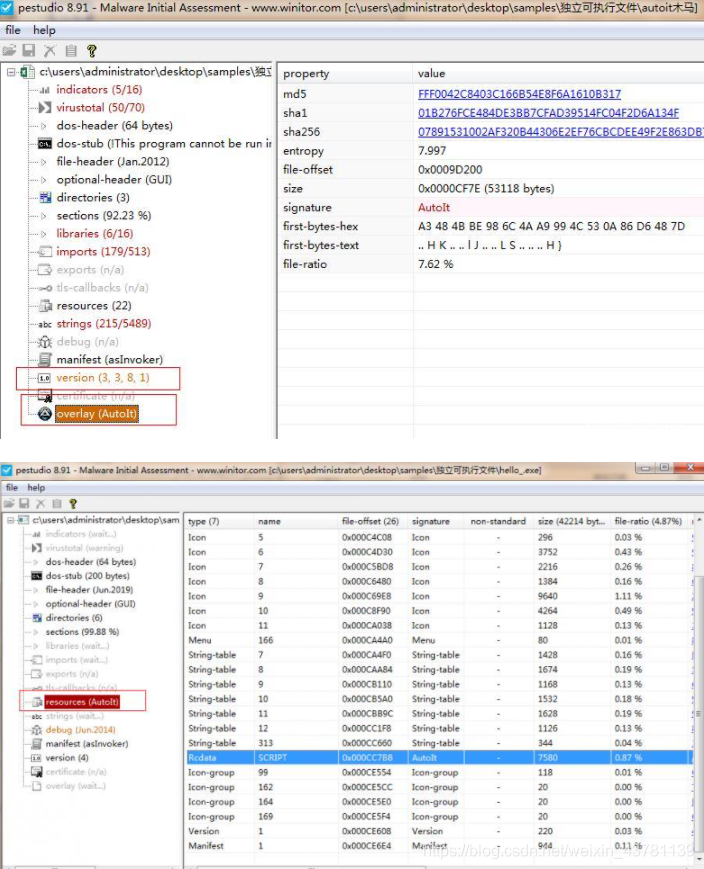Click the signature column header in resources table
This screenshot has height=869, width=704.
tap(437, 522)
